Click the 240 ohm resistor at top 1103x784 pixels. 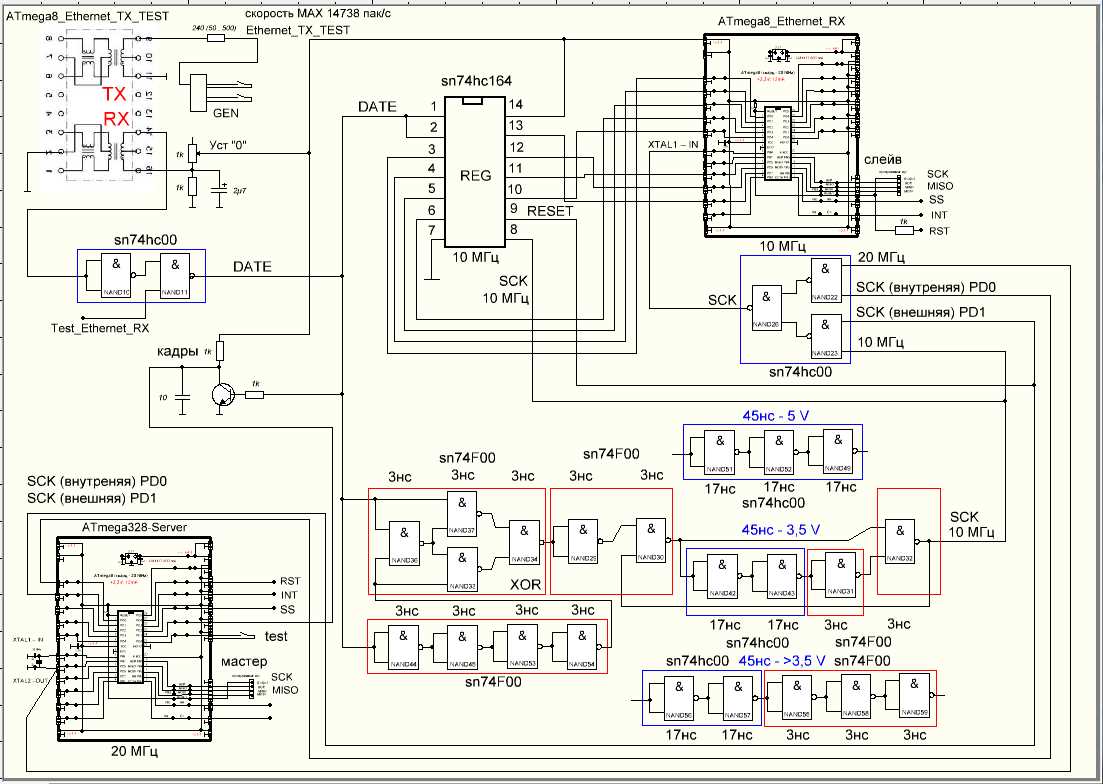[x=216, y=39]
